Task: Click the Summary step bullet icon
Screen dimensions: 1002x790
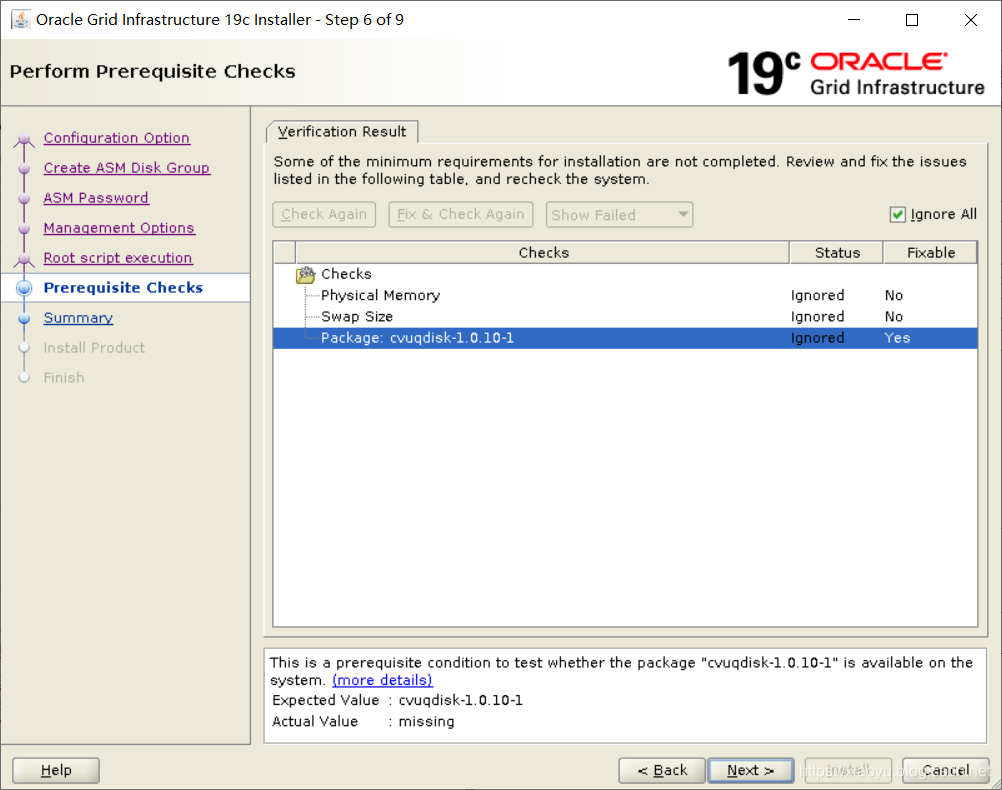Action: click(x=24, y=318)
